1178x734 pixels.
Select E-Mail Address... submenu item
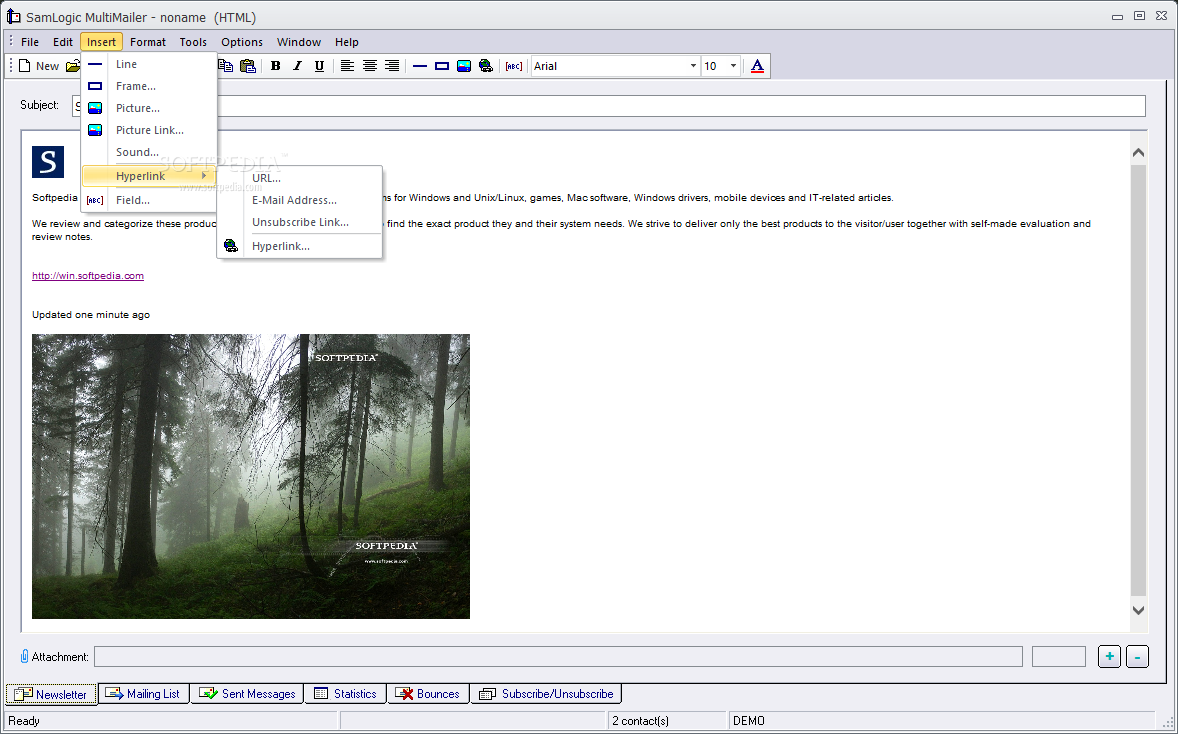(300, 200)
